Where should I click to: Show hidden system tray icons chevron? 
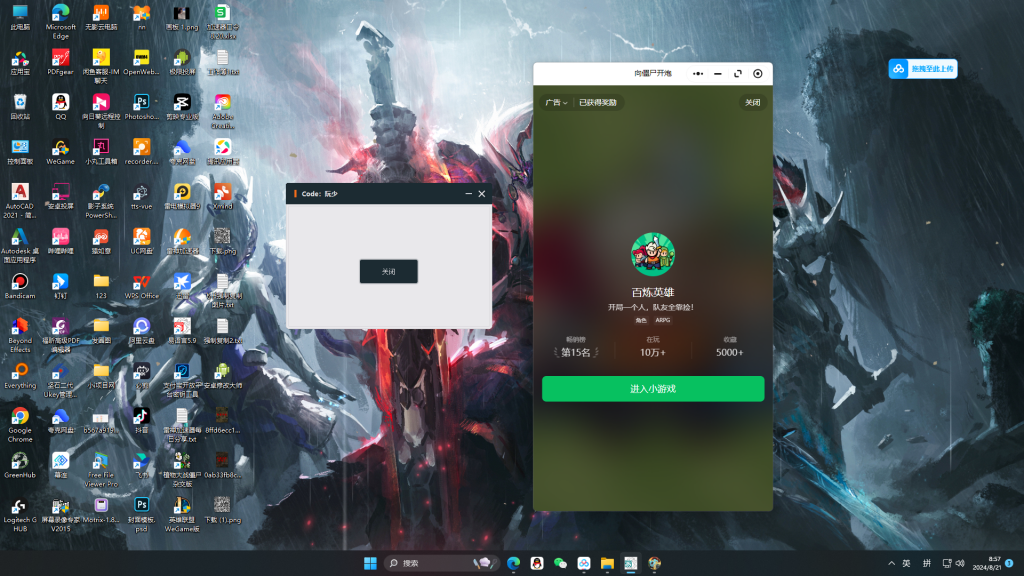891,563
